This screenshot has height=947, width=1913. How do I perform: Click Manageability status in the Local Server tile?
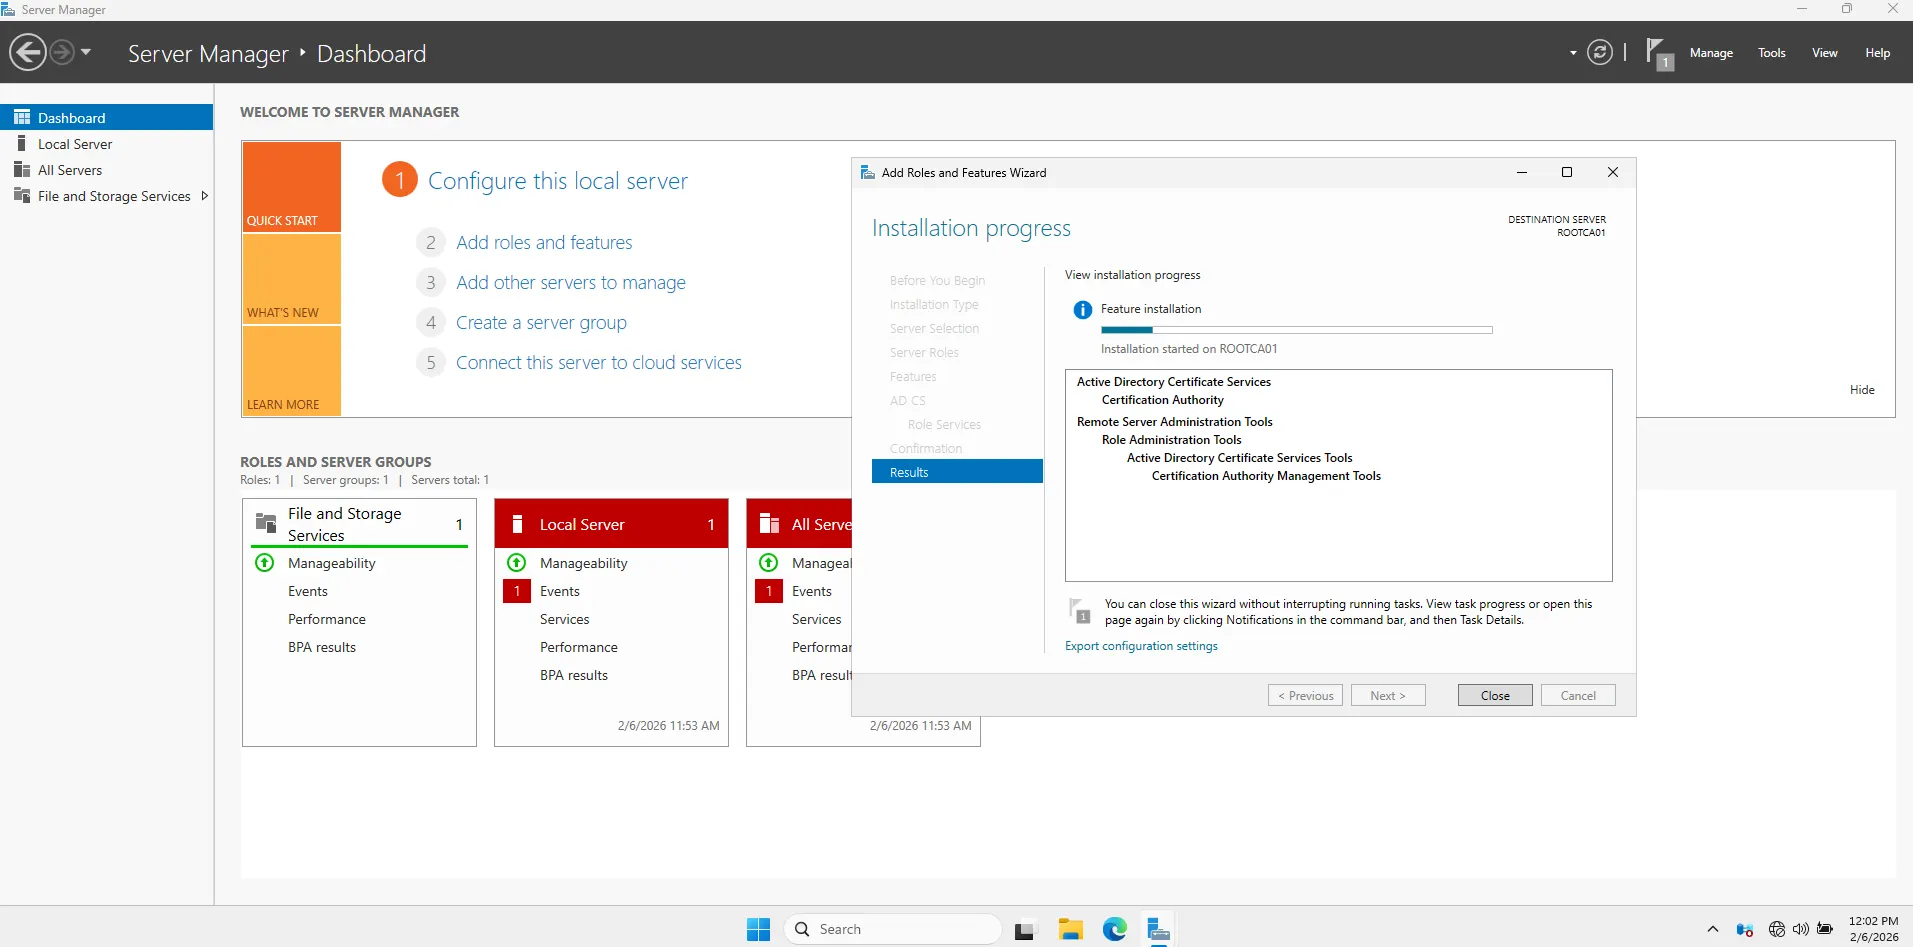pyautogui.click(x=583, y=563)
